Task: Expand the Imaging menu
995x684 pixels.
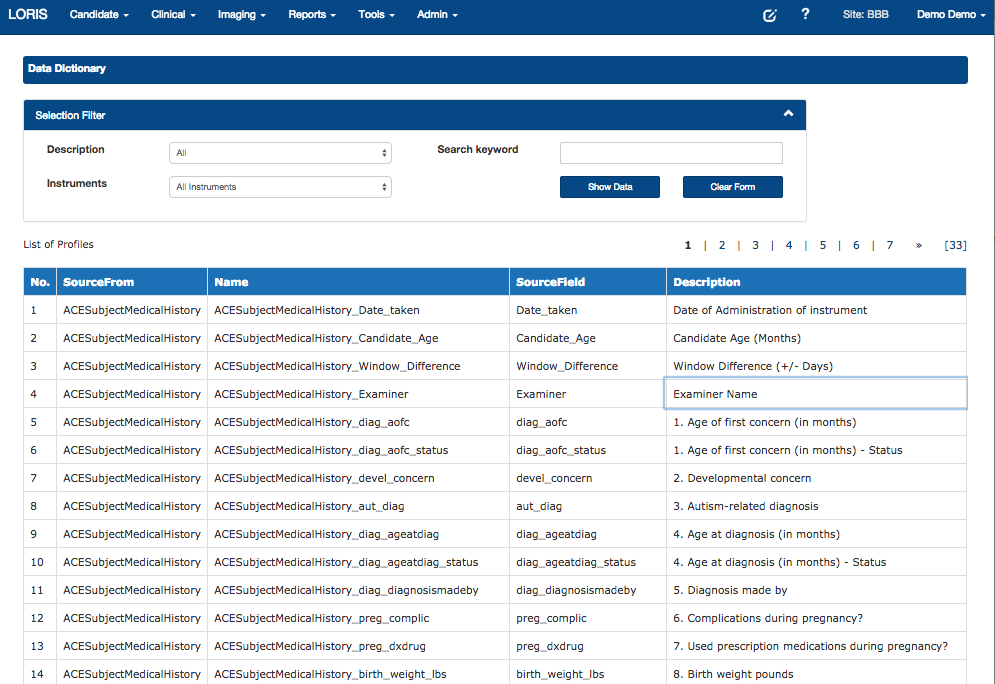Action: pyautogui.click(x=241, y=15)
